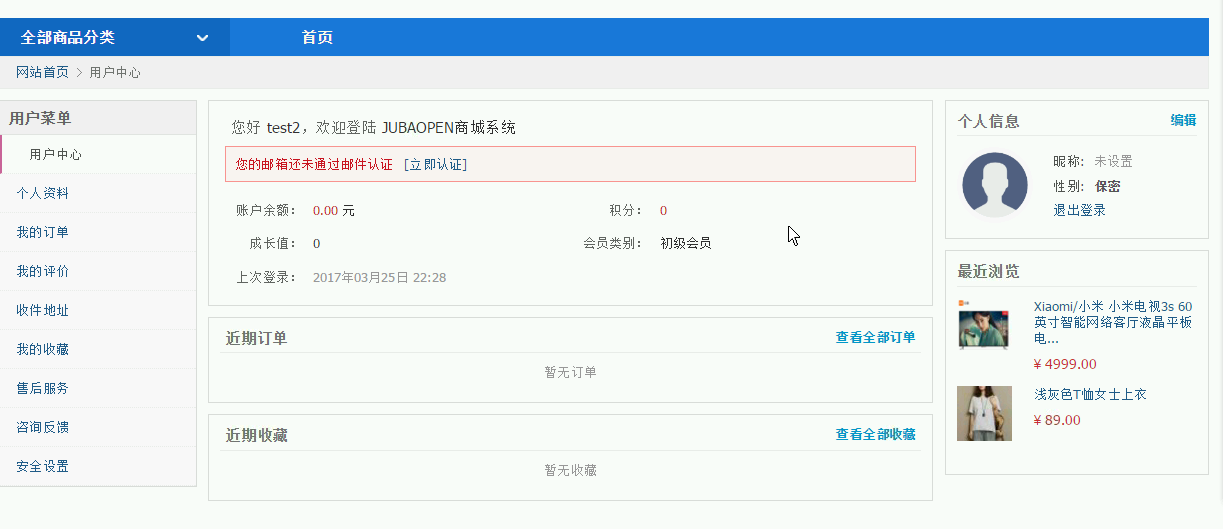
Task: Open 我的收藏 in the sidebar
Action: pos(42,349)
